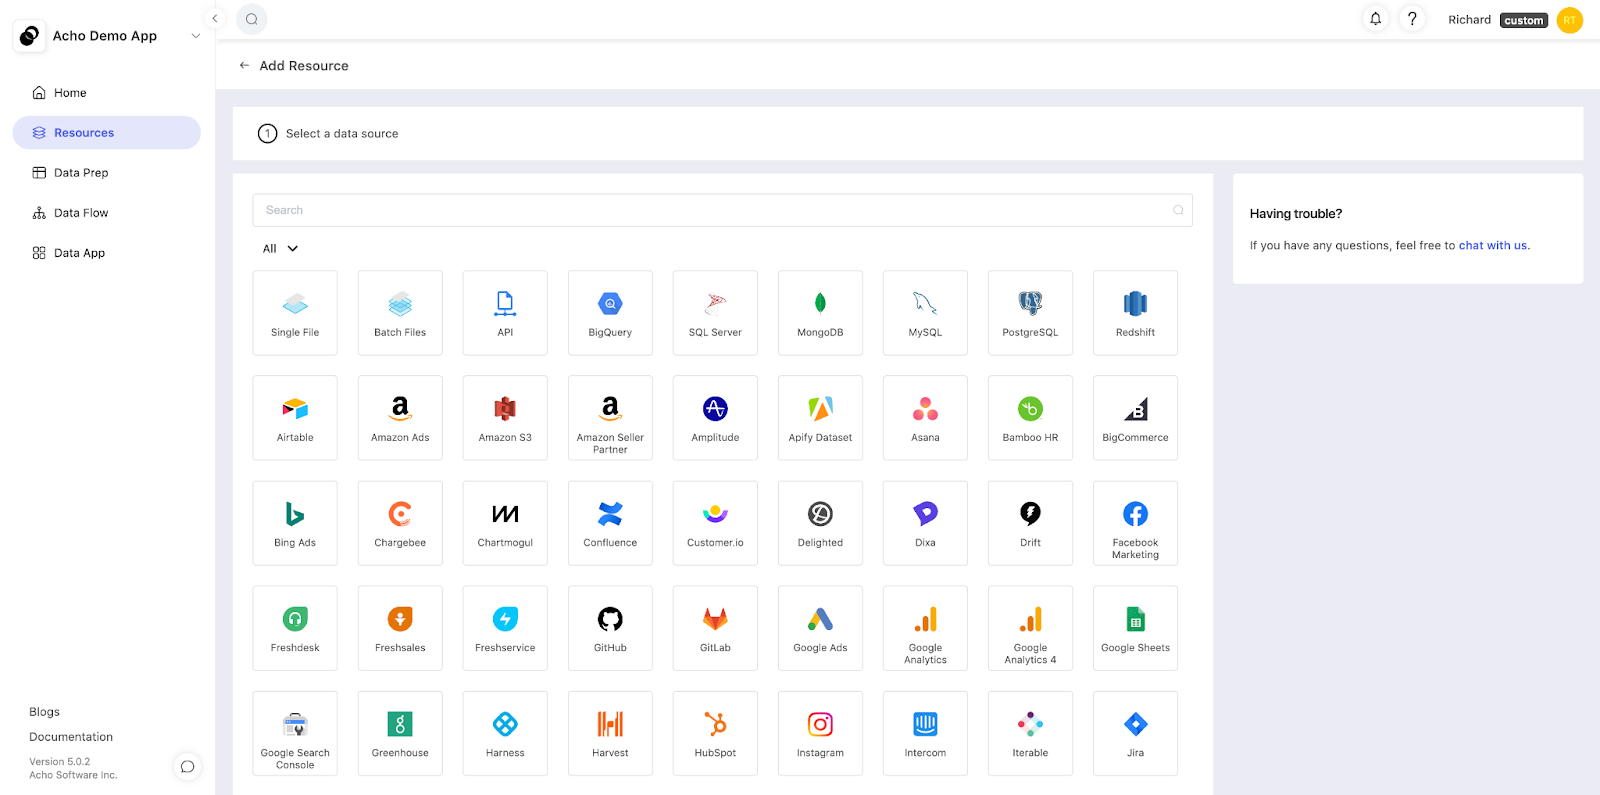Choose SQL Server as data source
This screenshot has width=1600, height=795.
[x=715, y=313]
